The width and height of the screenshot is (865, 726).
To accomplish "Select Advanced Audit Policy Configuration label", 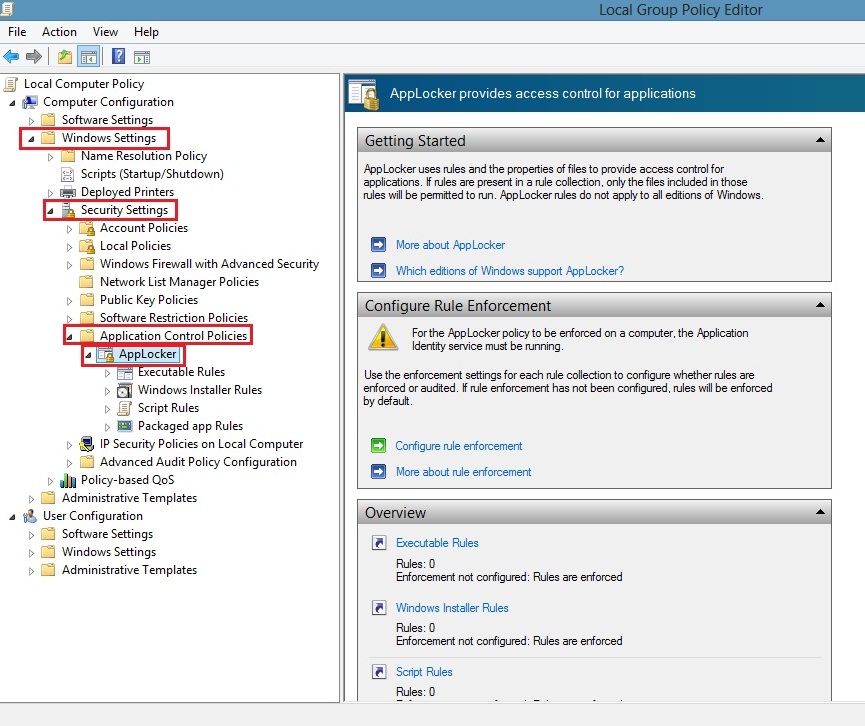I will tap(198, 462).
